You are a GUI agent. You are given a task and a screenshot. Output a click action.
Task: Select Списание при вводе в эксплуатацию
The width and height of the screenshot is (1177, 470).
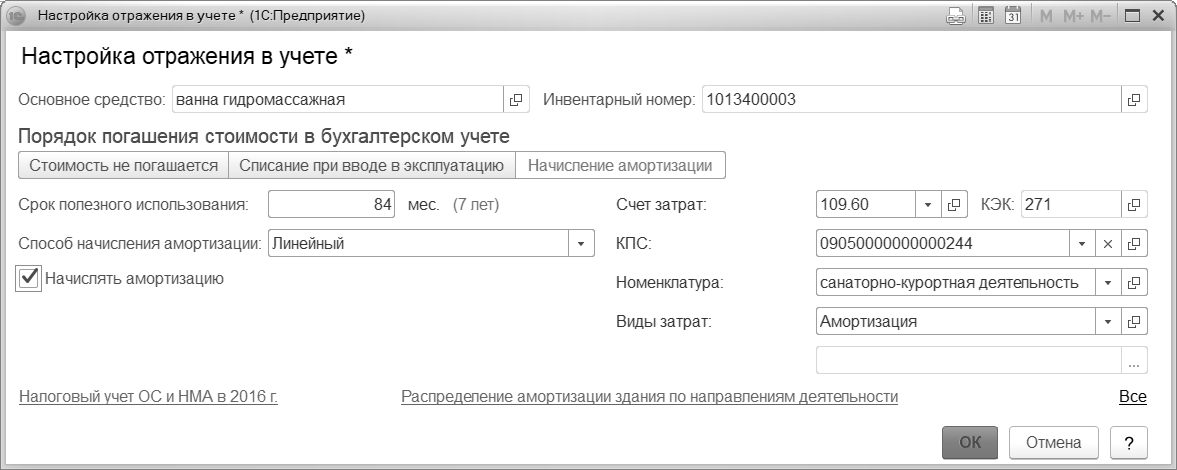coord(371,165)
